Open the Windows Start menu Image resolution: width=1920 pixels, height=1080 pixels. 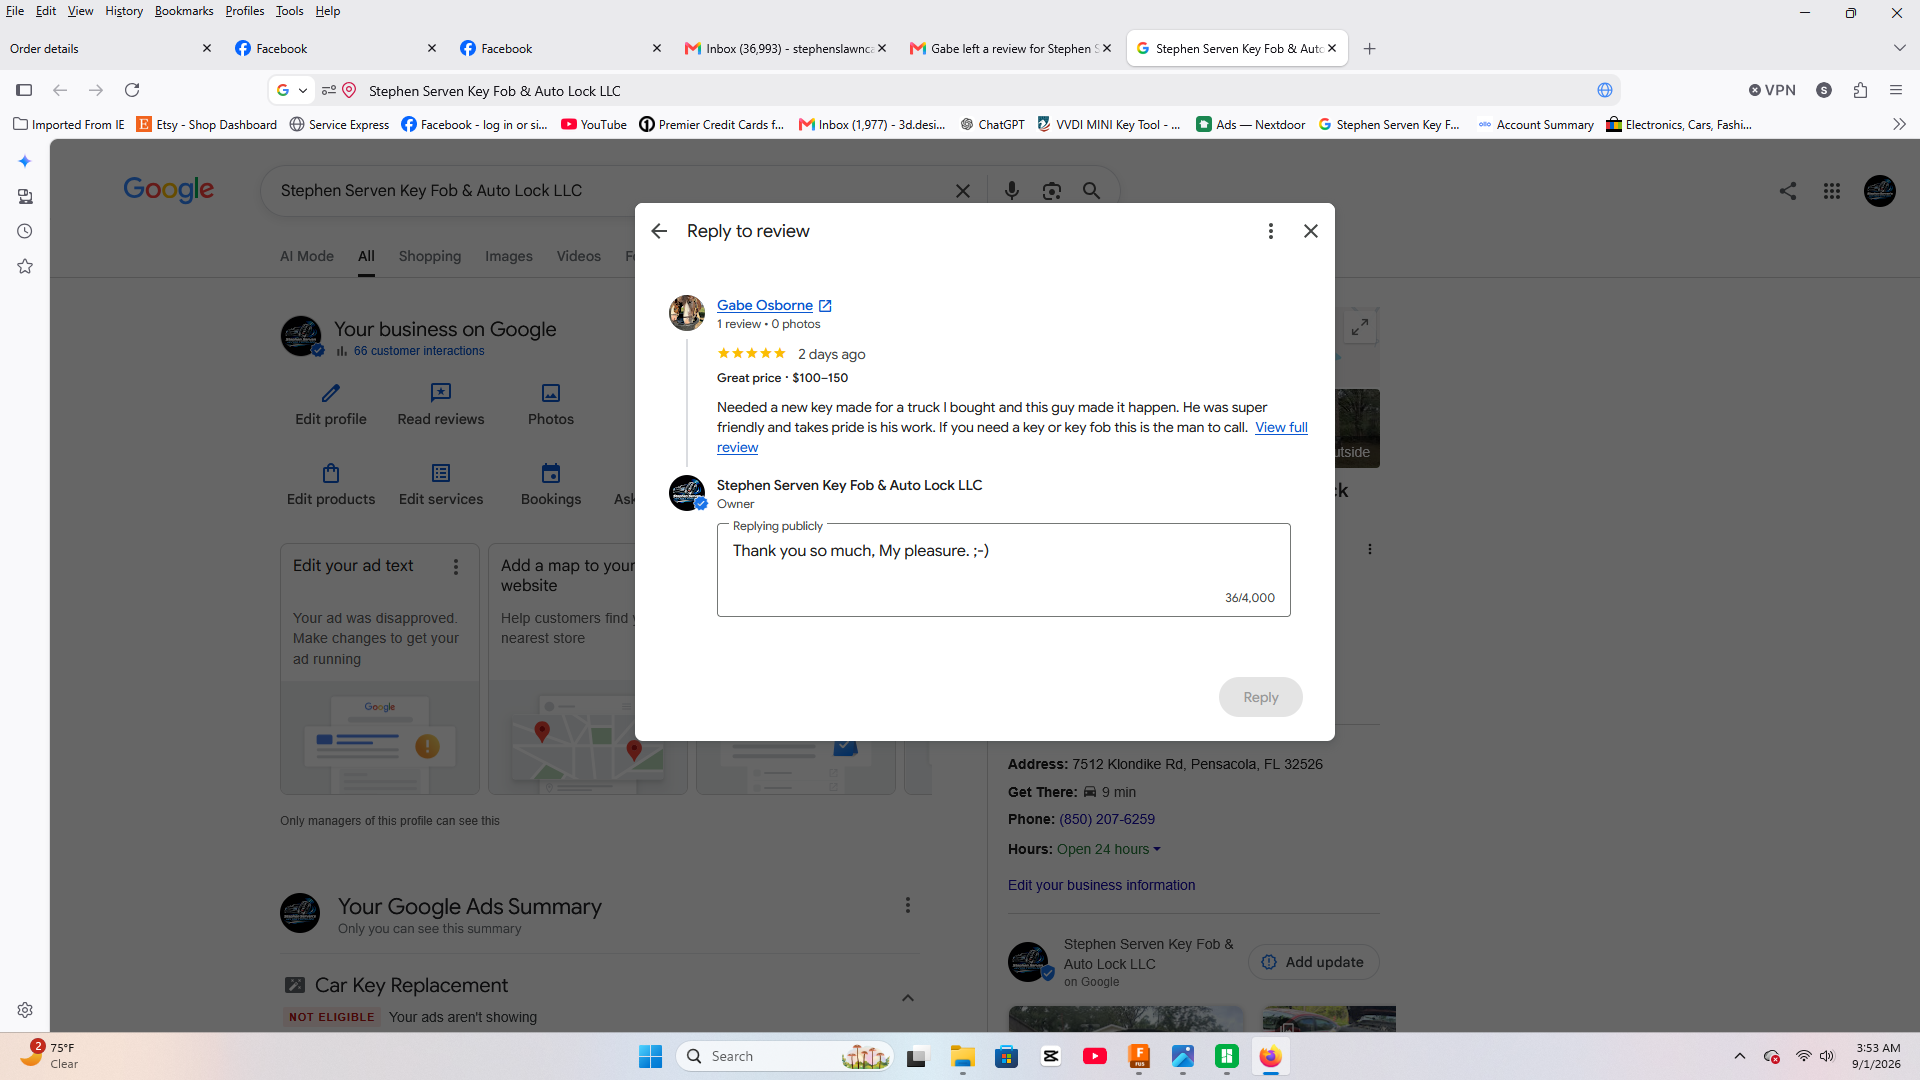click(650, 1056)
